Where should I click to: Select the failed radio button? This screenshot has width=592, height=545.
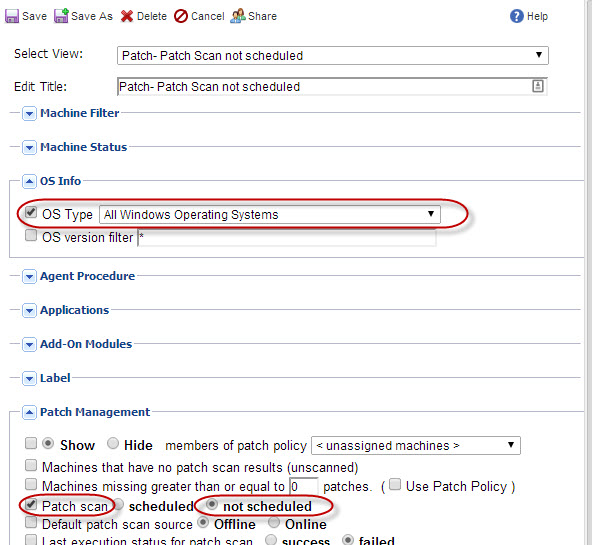(348, 540)
